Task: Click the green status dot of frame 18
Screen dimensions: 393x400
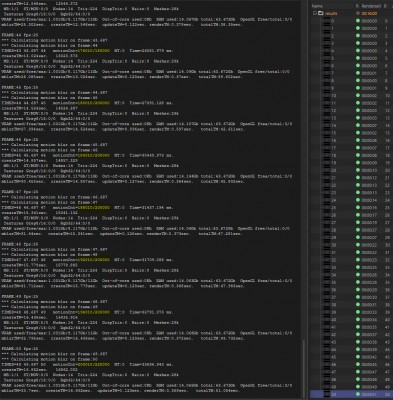Action: click(x=358, y=155)
